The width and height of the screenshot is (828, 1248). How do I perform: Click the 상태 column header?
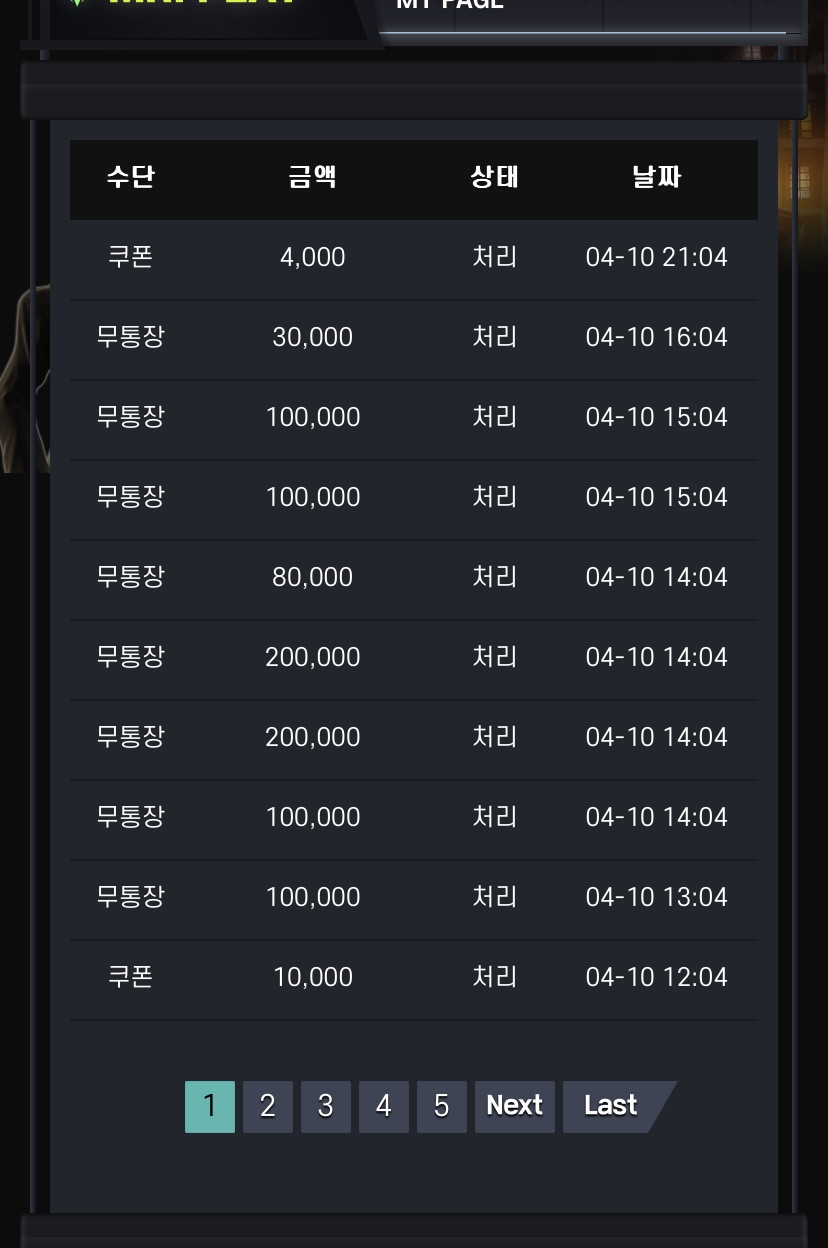pos(494,178)
